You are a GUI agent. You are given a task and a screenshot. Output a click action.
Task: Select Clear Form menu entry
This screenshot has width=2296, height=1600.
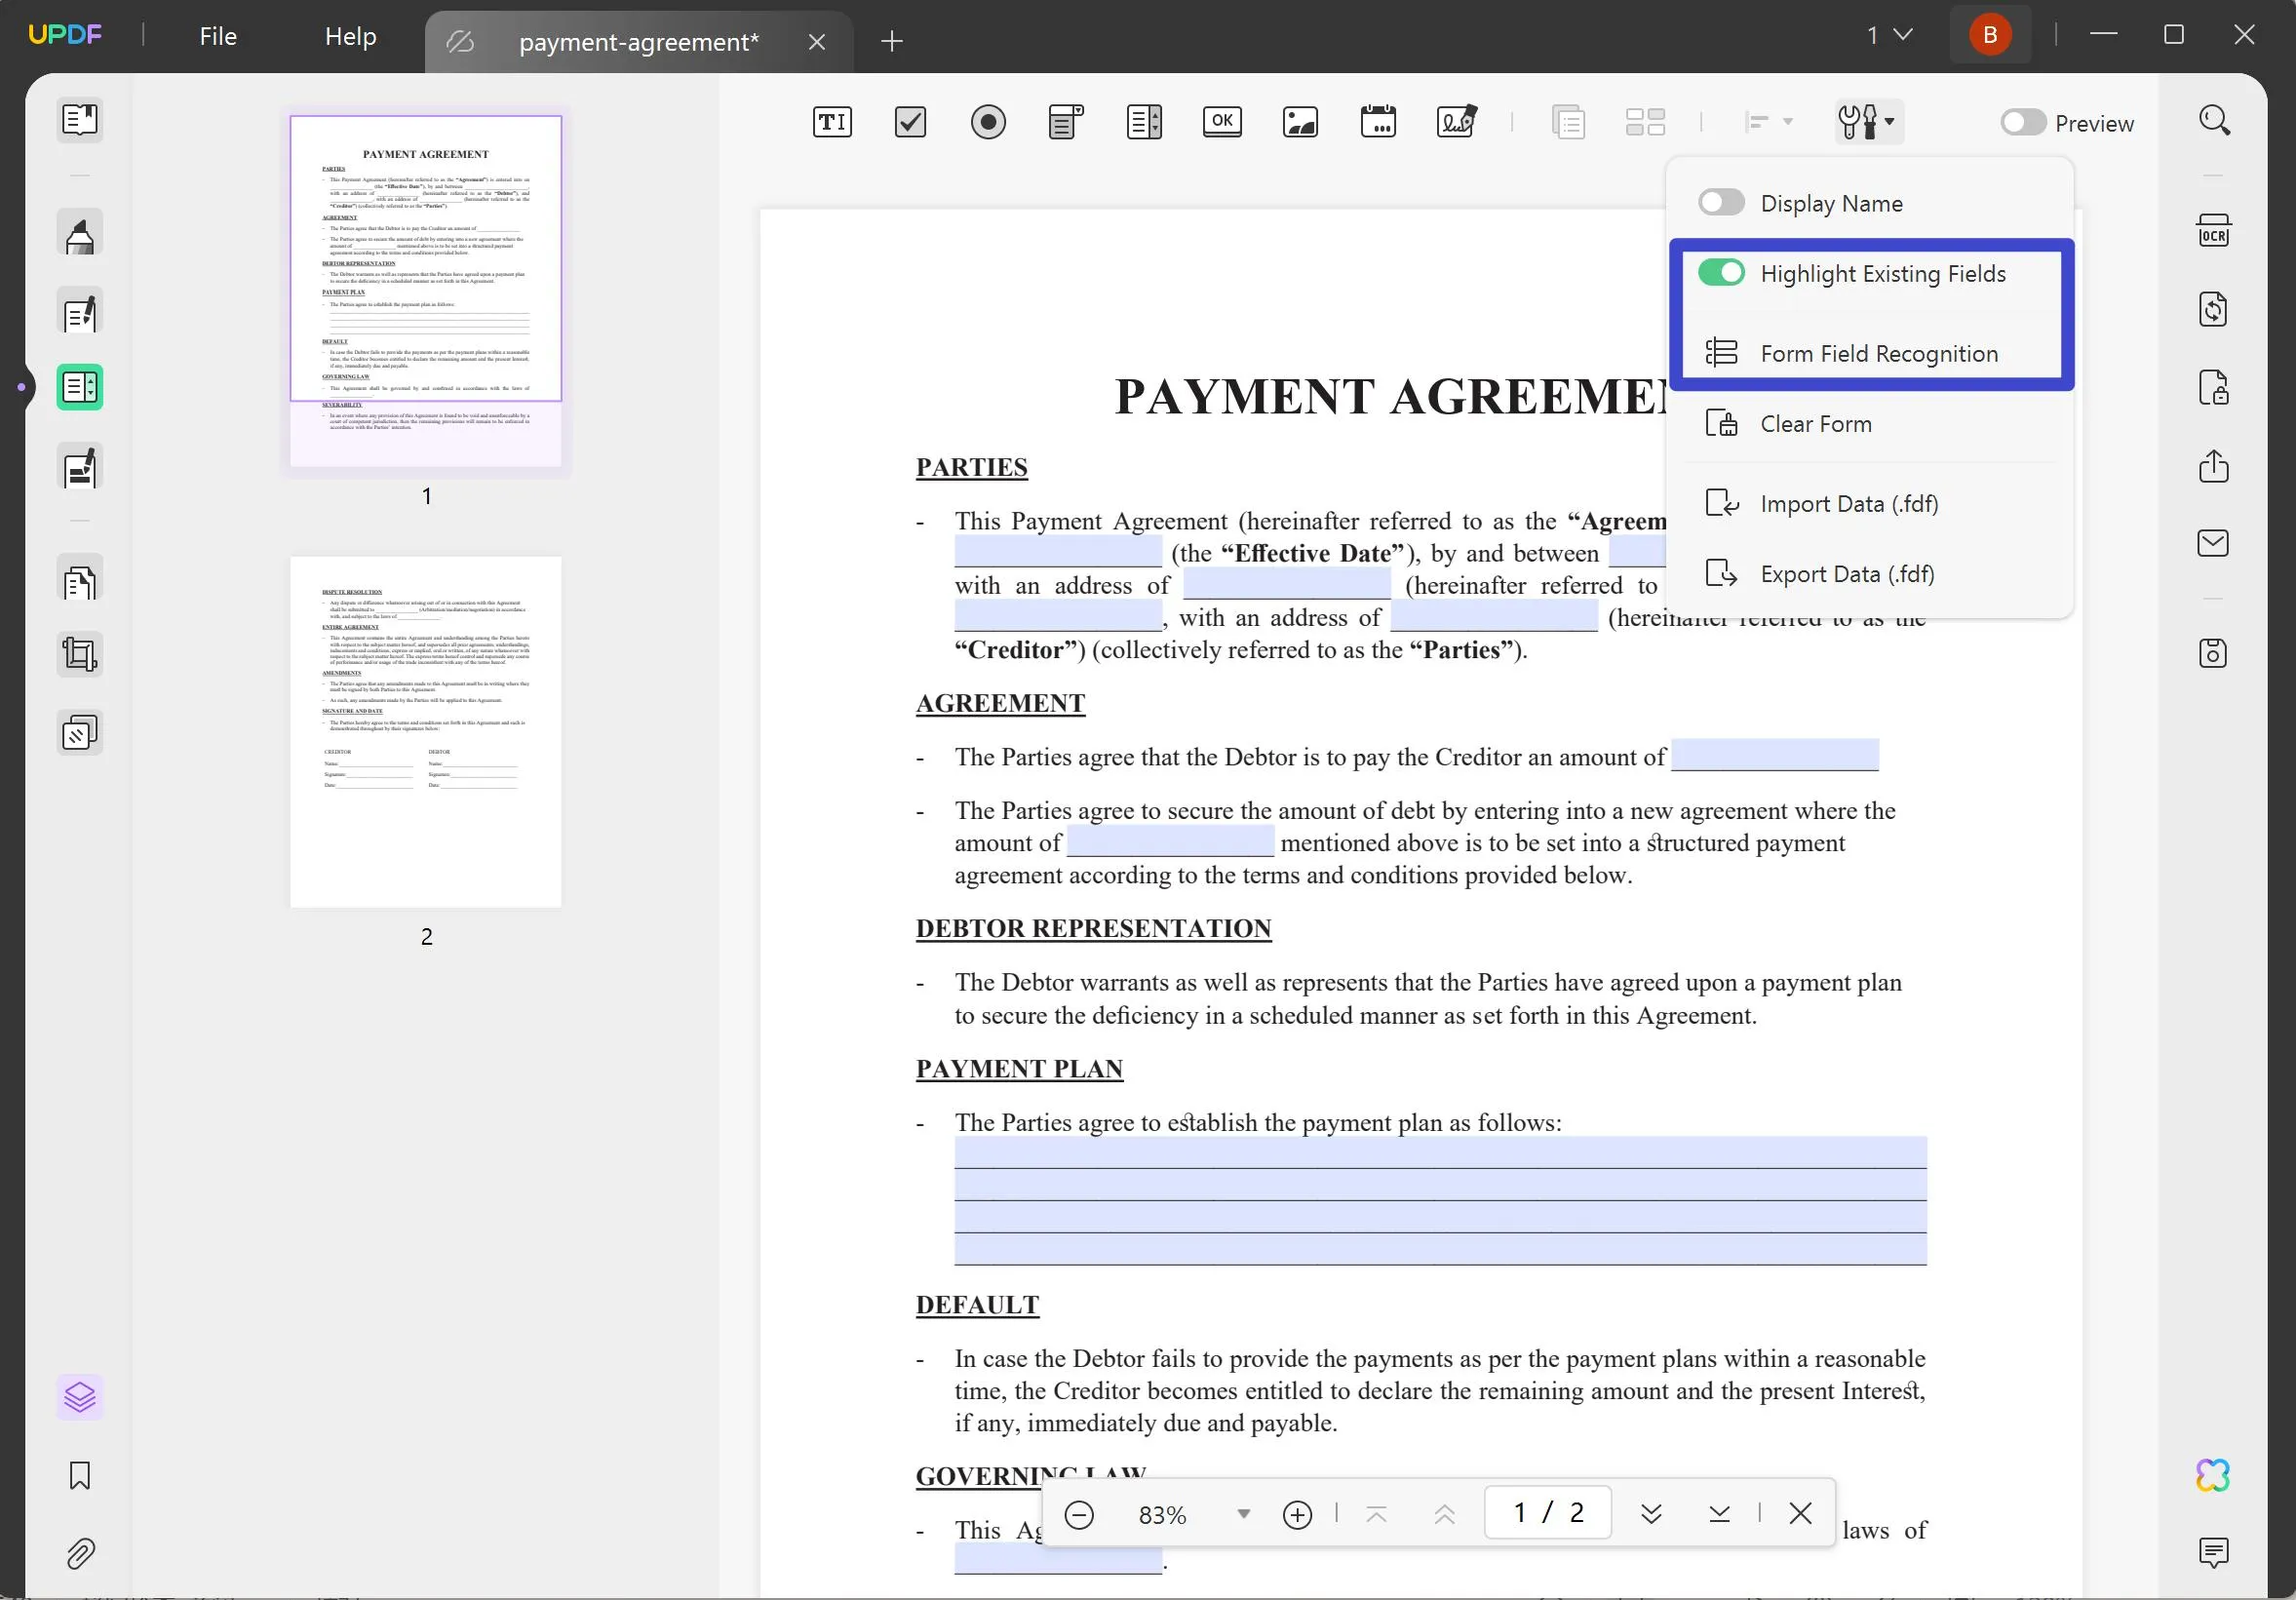point(1816,424)
